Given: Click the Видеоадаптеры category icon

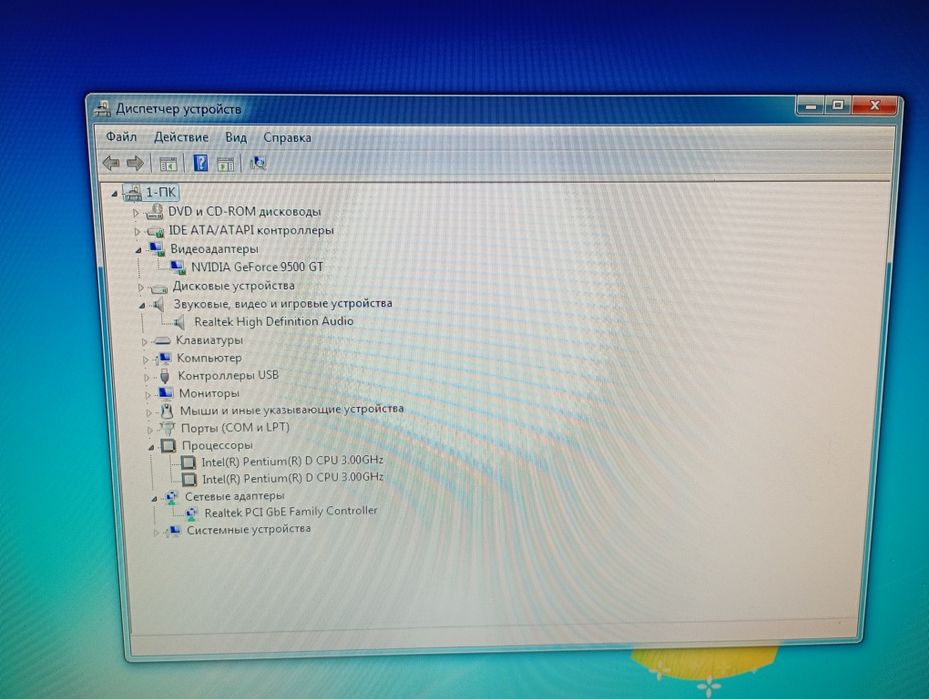Looking at the screenshot, I should click(156, 248).
